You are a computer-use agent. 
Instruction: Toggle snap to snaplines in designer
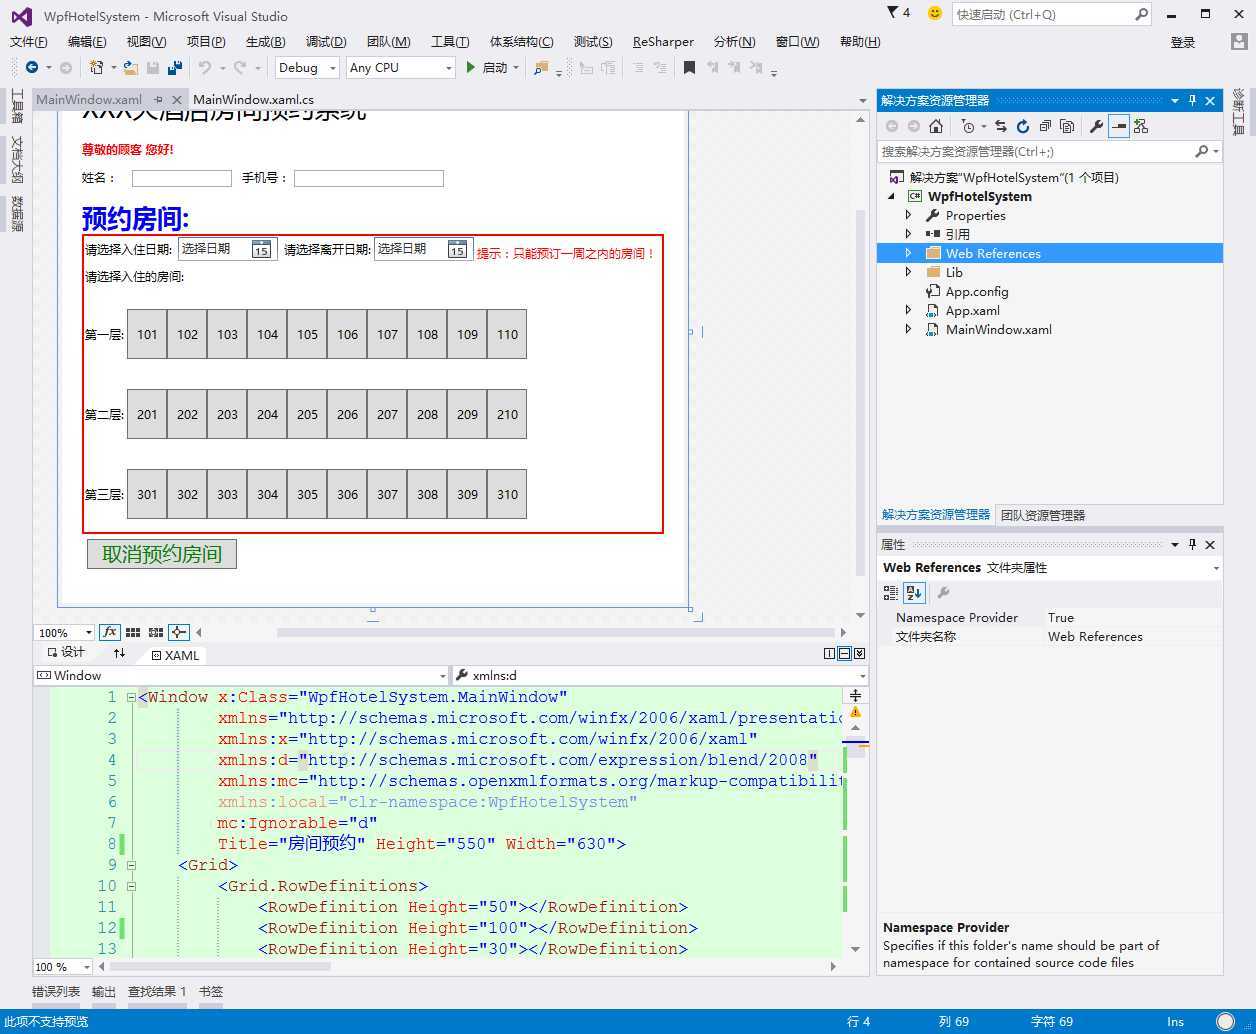tap(179, 632)
